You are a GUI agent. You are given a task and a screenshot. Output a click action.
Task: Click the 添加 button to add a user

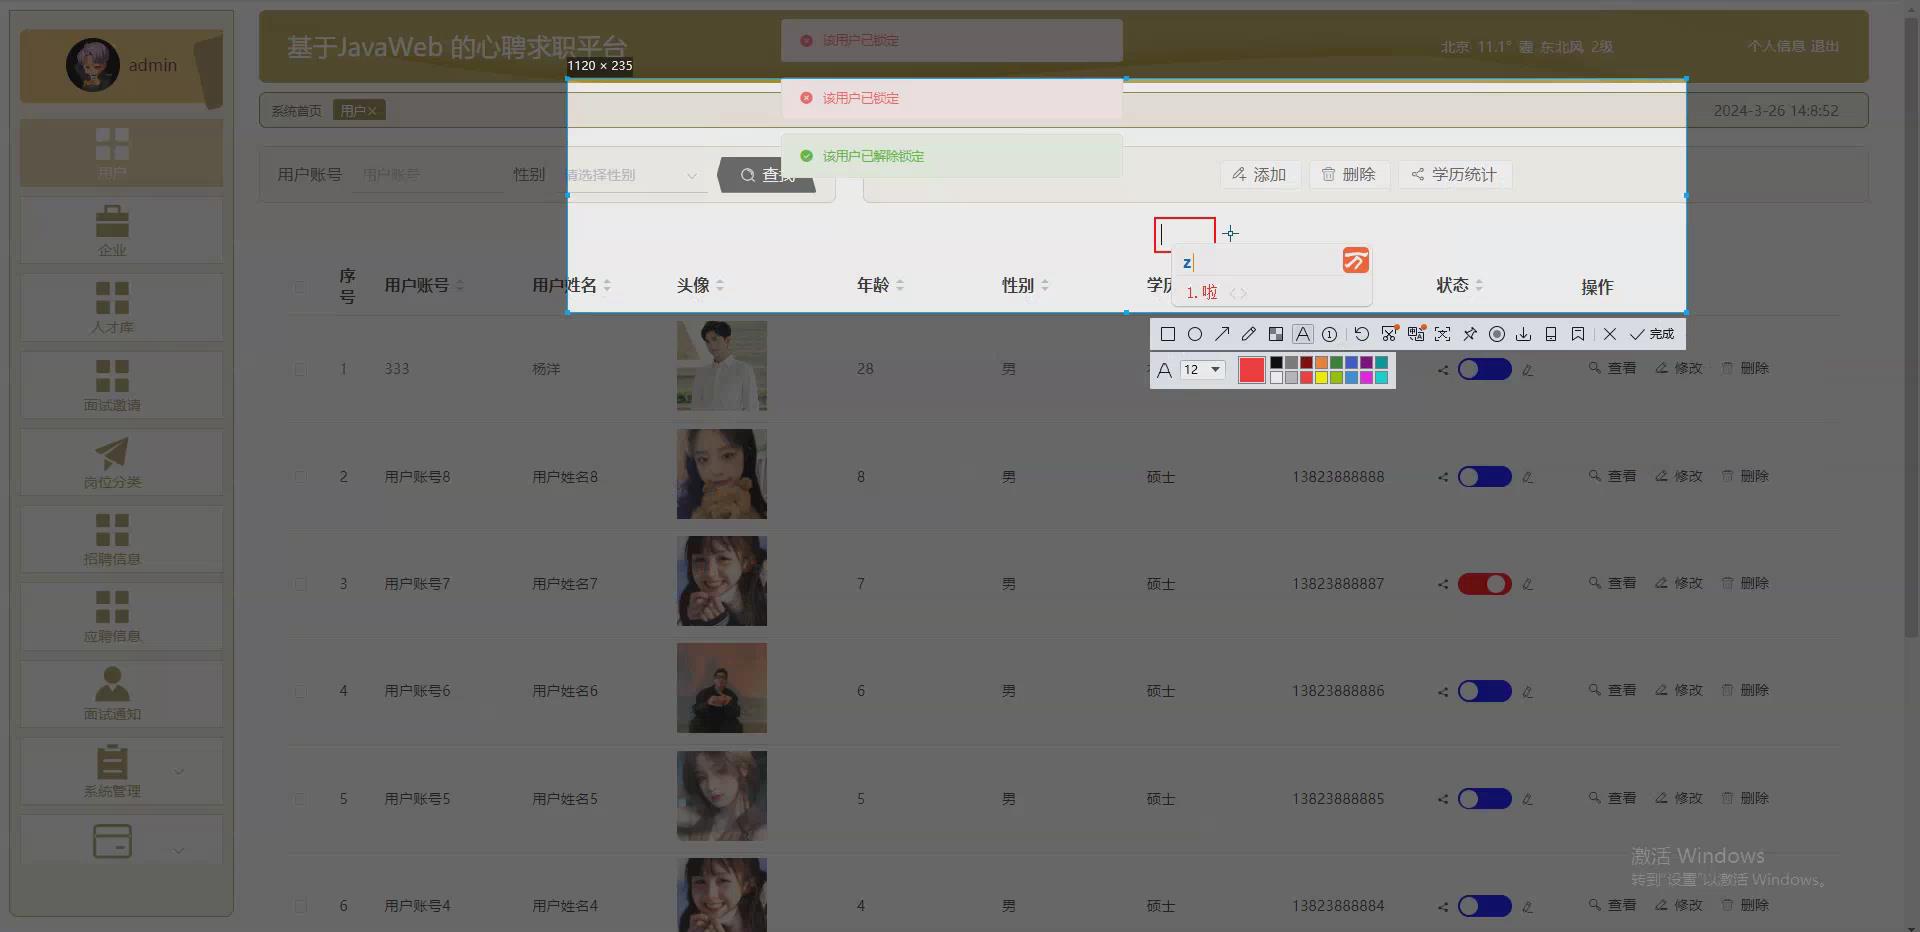(x=1259, y=175)
